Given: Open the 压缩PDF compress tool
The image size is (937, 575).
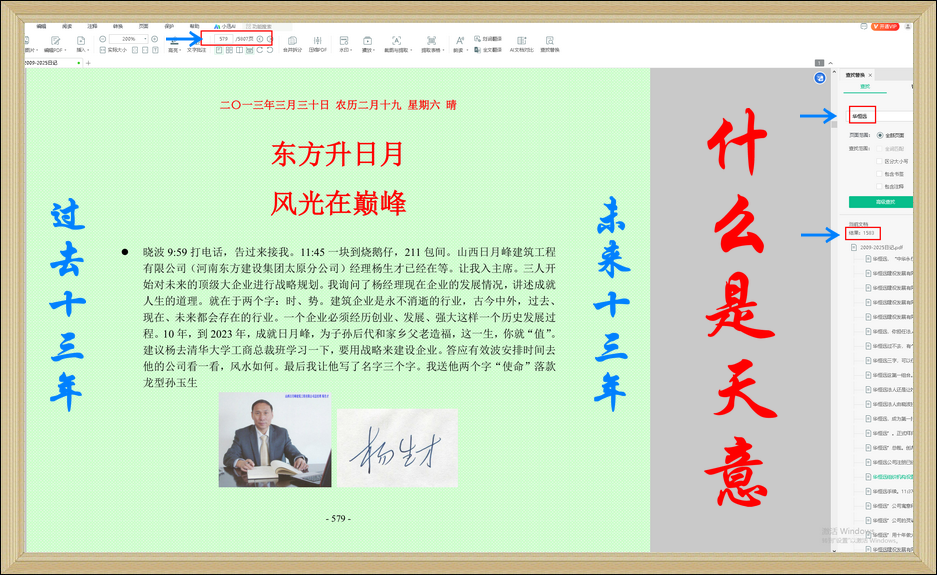Looking at the screenshot, I should [x=318, y=43].
